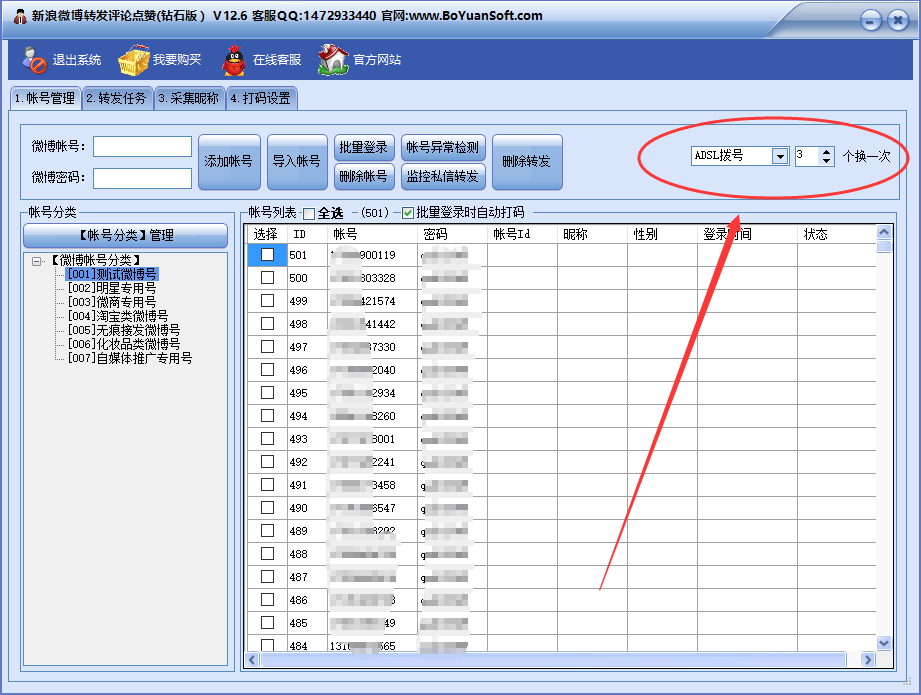Image resolution: width=921 pixels, height=695 pixels.
Task: Check the box for account ID 496
Action: (x=267, y=369)
